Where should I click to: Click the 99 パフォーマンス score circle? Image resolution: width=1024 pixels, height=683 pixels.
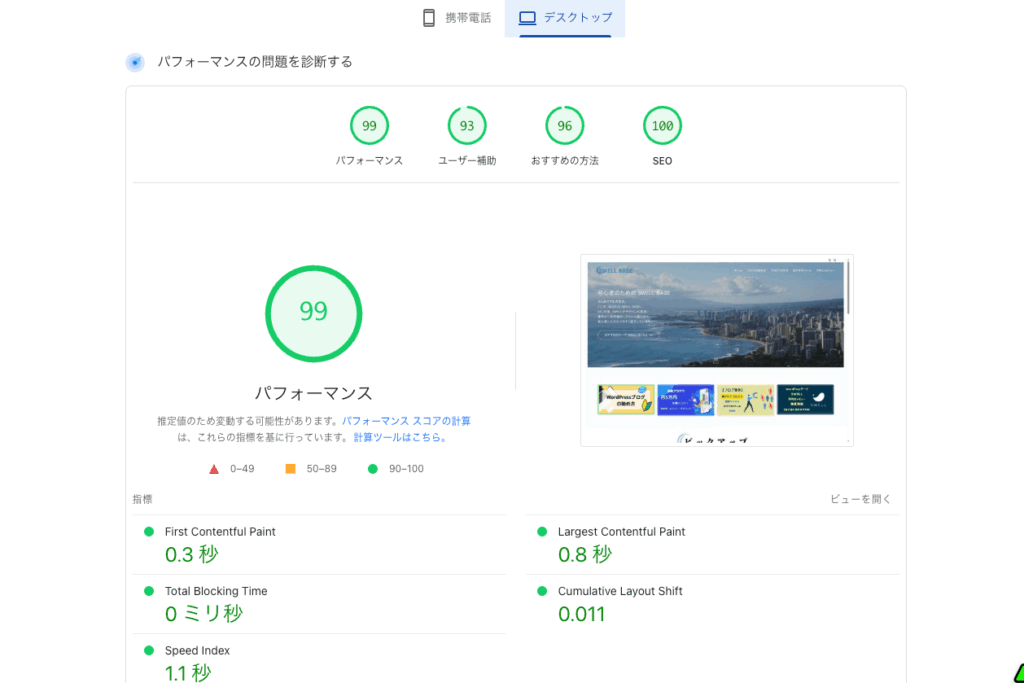pyautogui.click(x=369, y=125)
